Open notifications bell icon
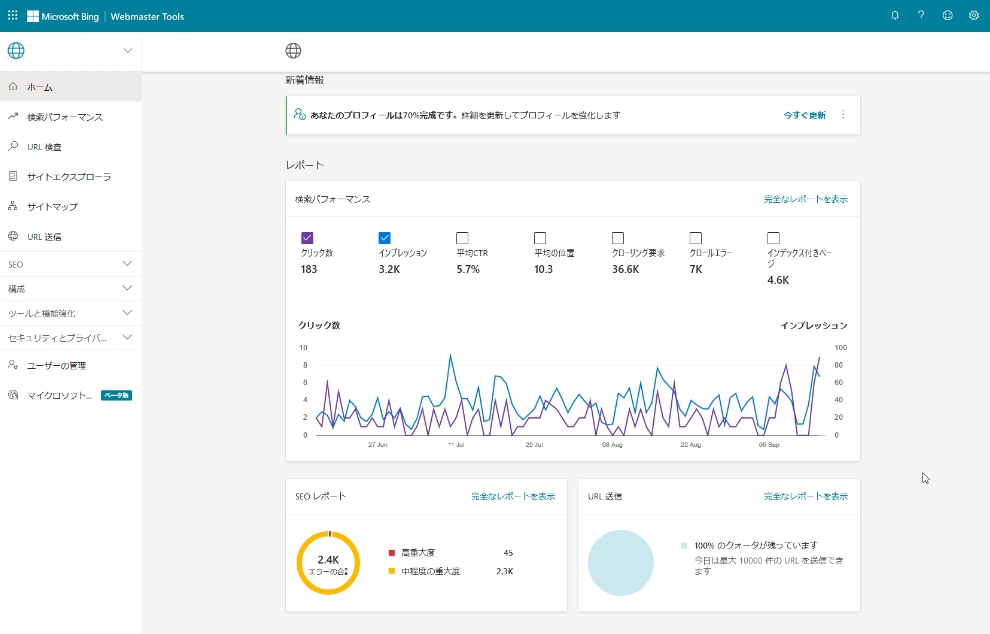Screen dimensions: 990x634 tap(895, 15)
